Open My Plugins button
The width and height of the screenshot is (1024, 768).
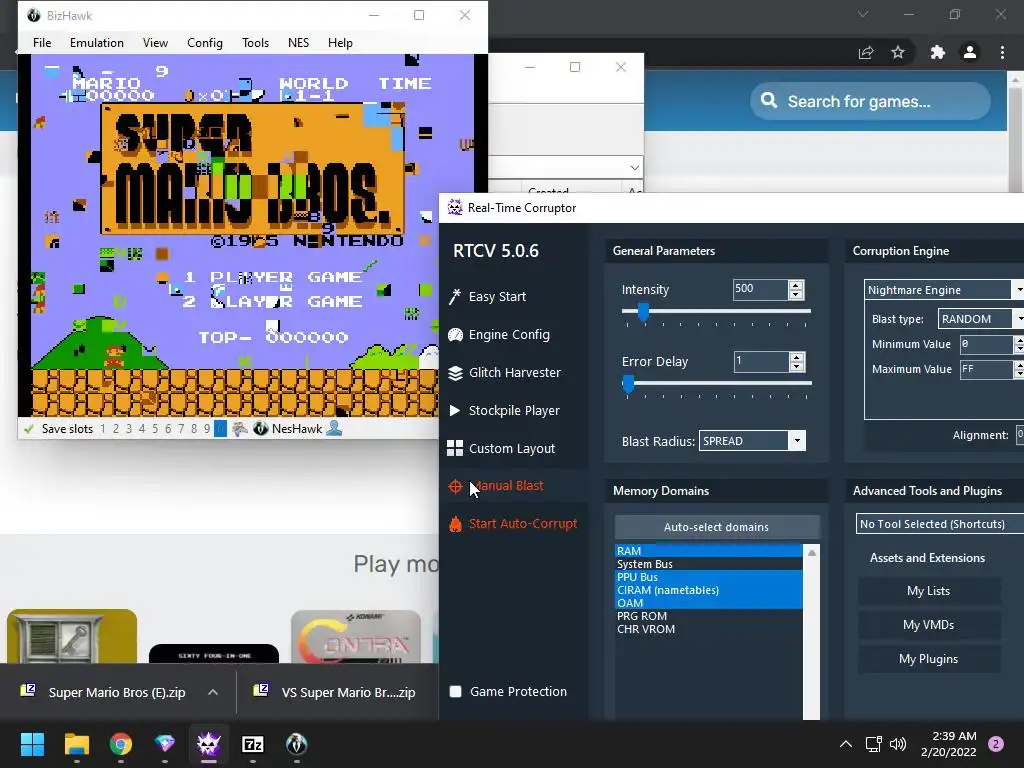coord(929,659)
